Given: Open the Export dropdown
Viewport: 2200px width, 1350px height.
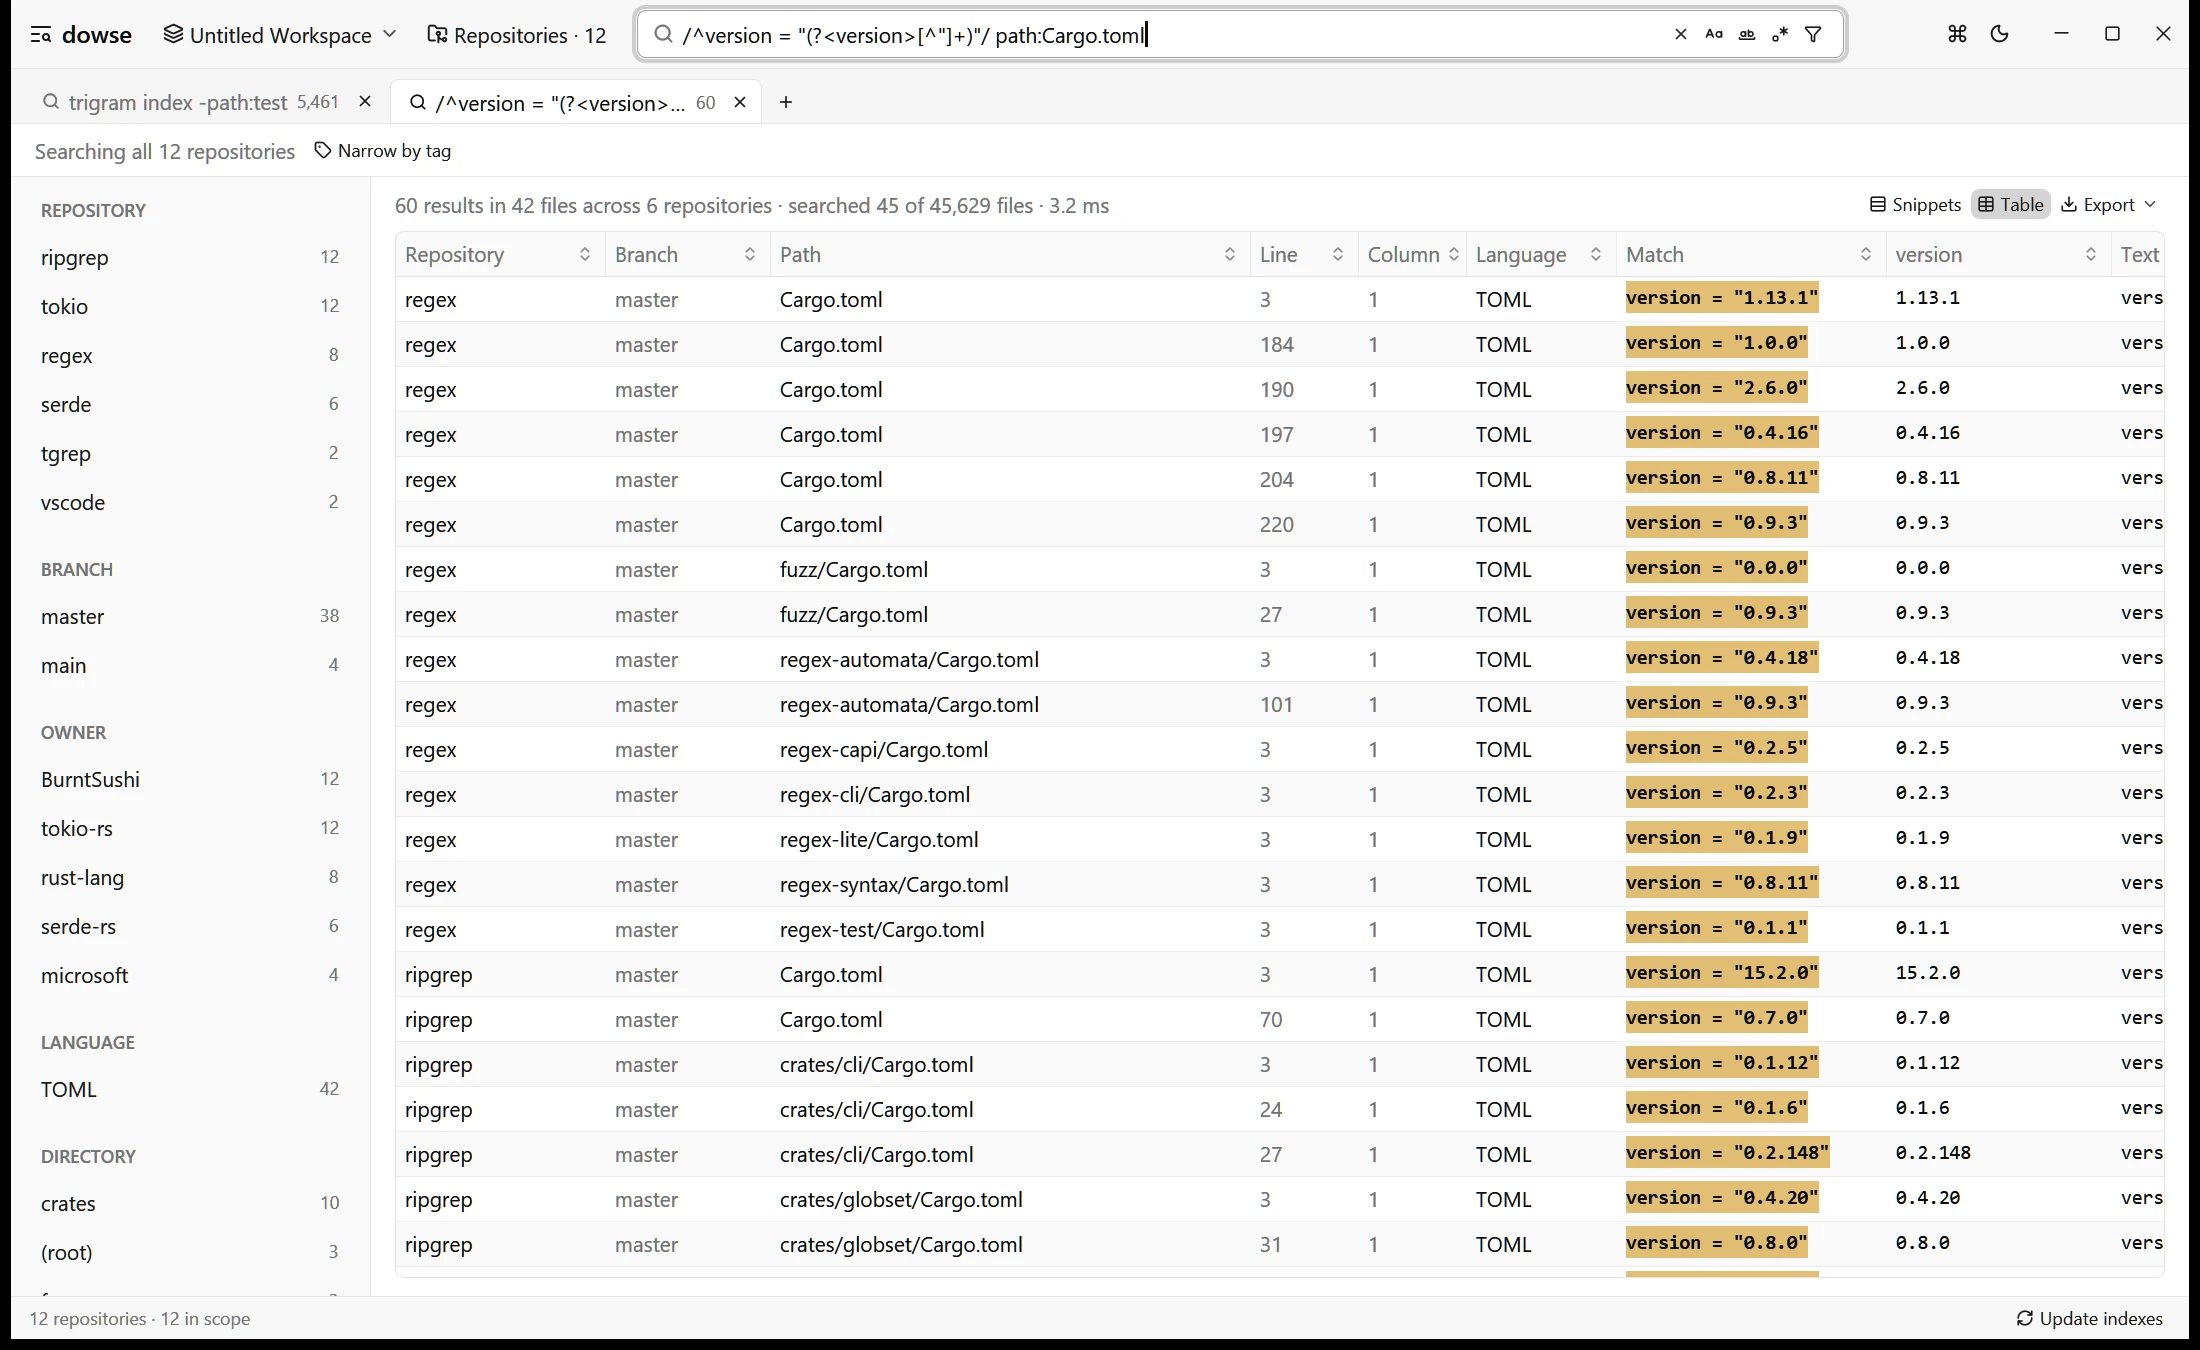Looking at the screenshot, I should pos(2108,205).
